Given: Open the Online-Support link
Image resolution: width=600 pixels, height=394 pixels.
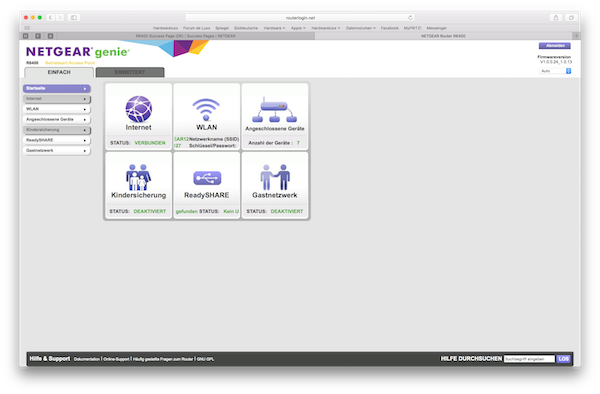Looking at the screenshot, I should 116,359.
